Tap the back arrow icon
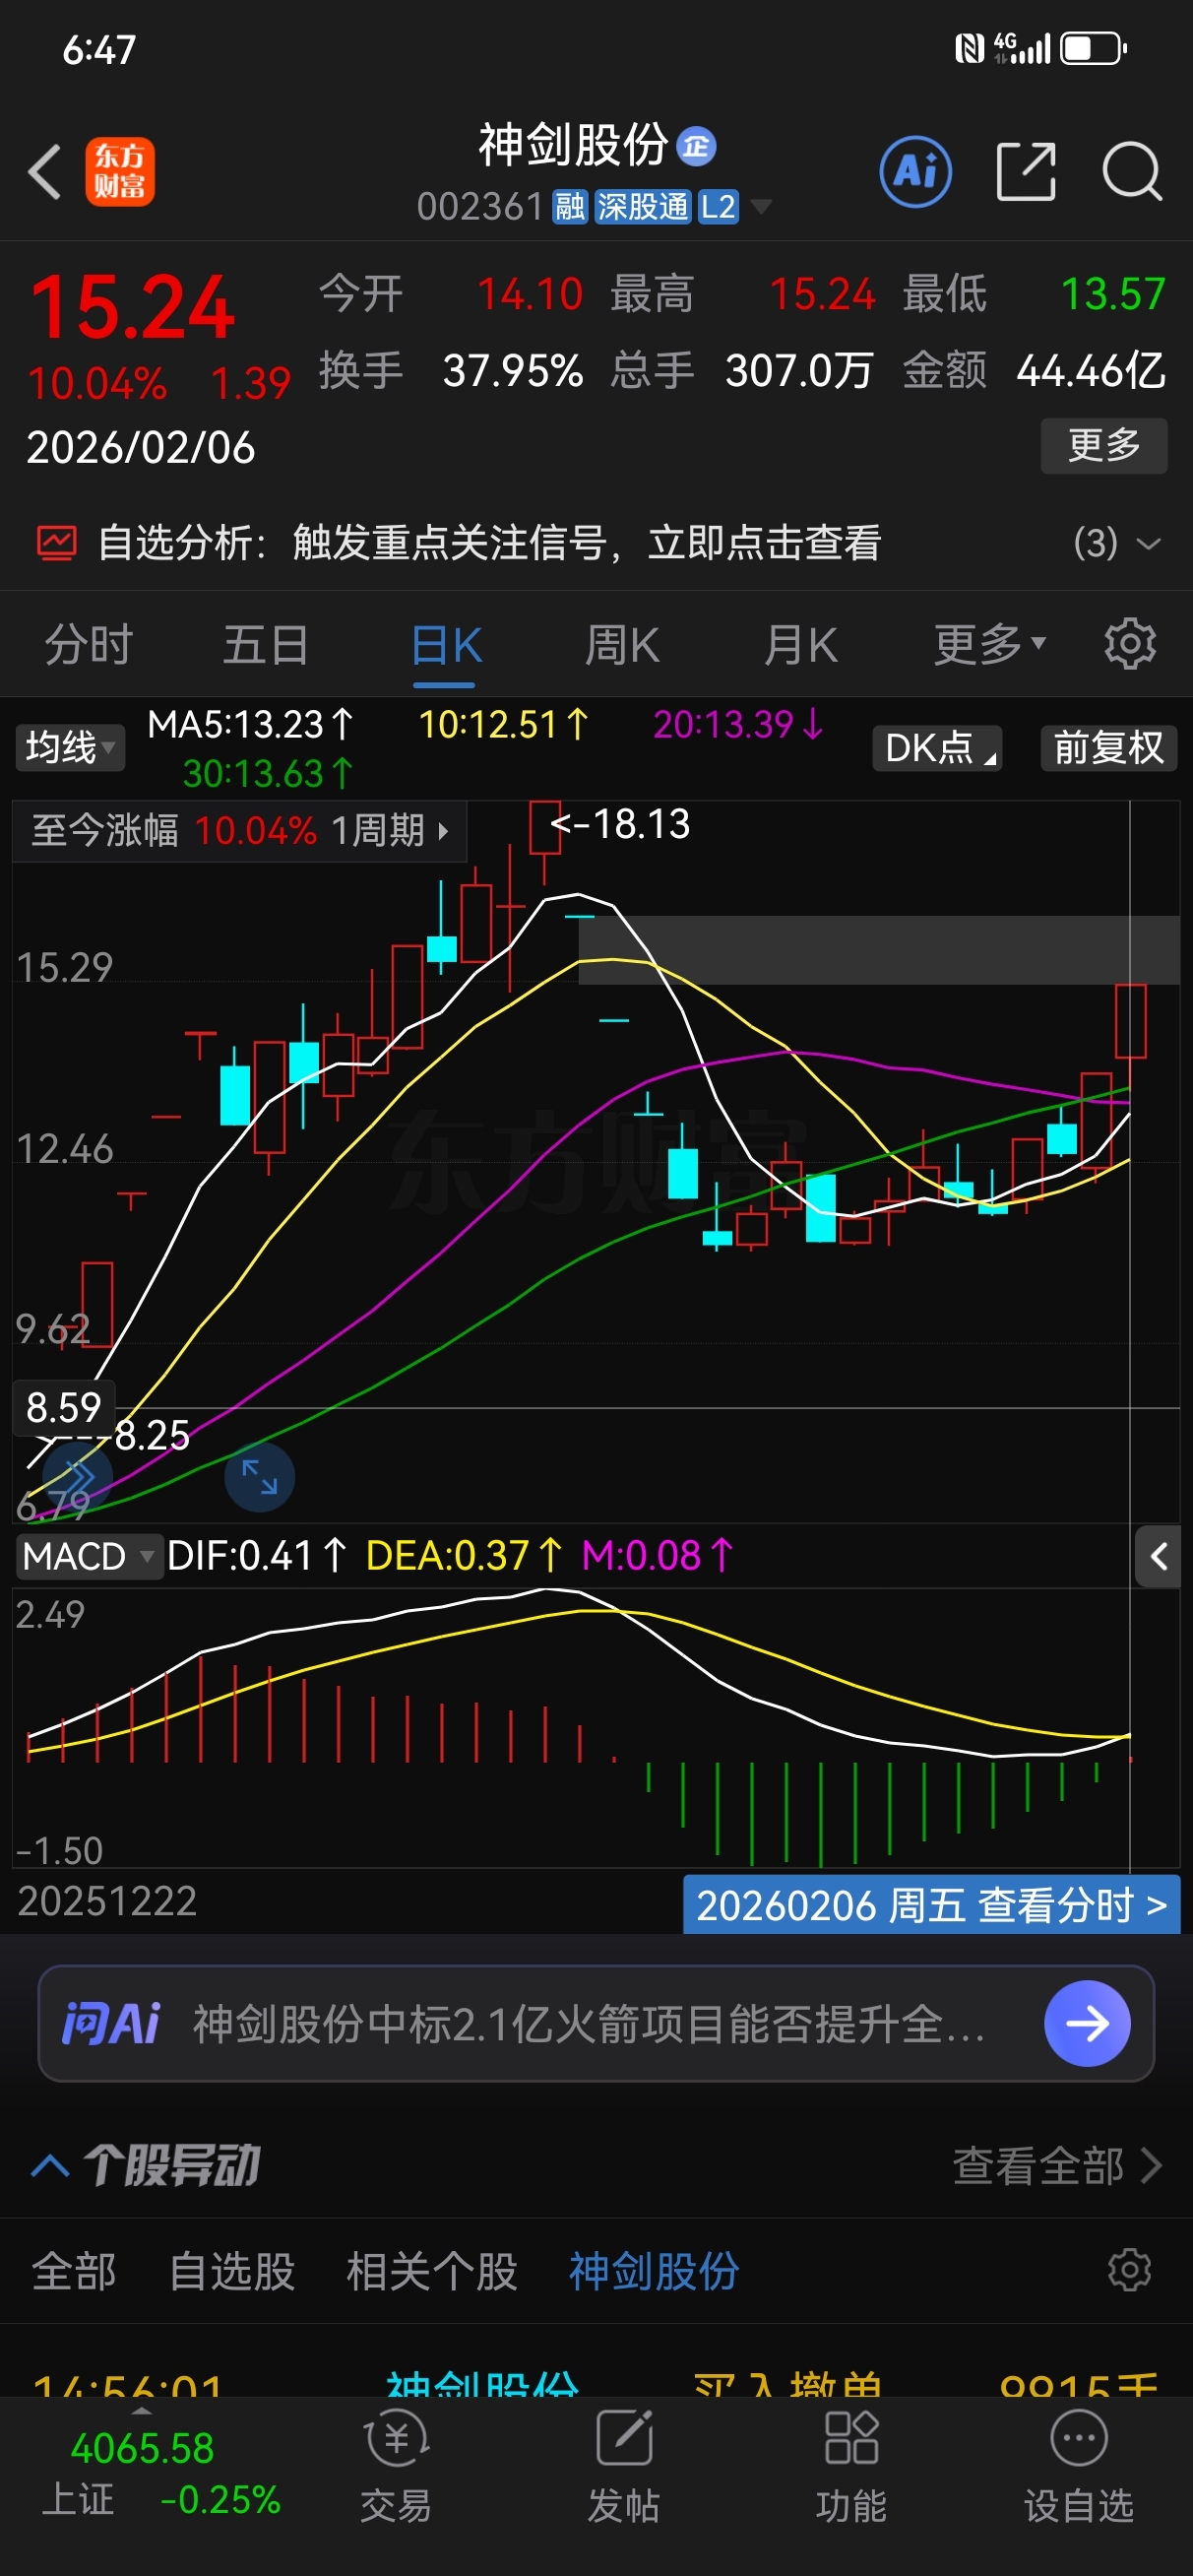1193x2576 pixels. point(45,172)
